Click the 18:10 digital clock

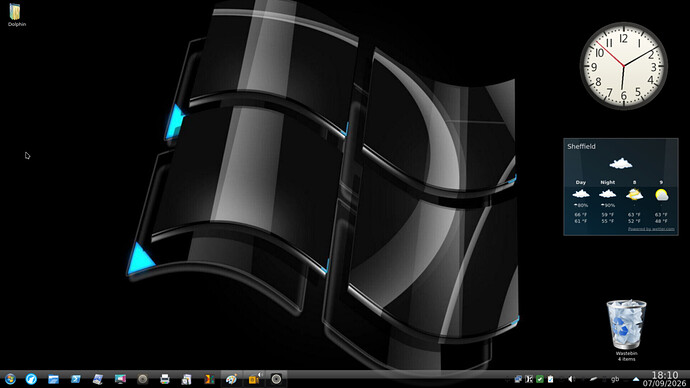[664, 375]
